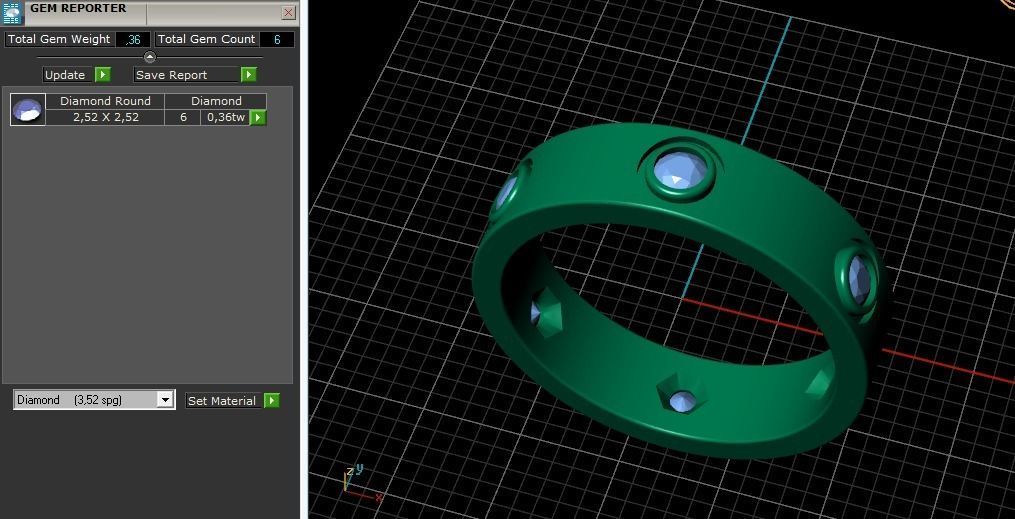This screenshot has height=519, width=1015.
Task: Collapse the panel with the round arrow
Action: tap(150, 57)
